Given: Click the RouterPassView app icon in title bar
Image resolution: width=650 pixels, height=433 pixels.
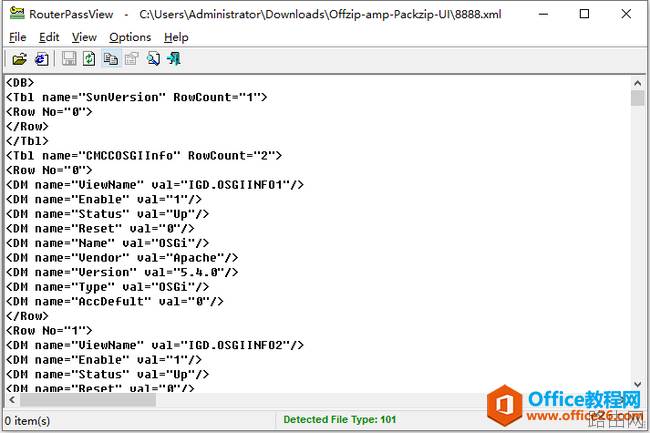Looking at the screenshot, I should click(x=17, y=14).
